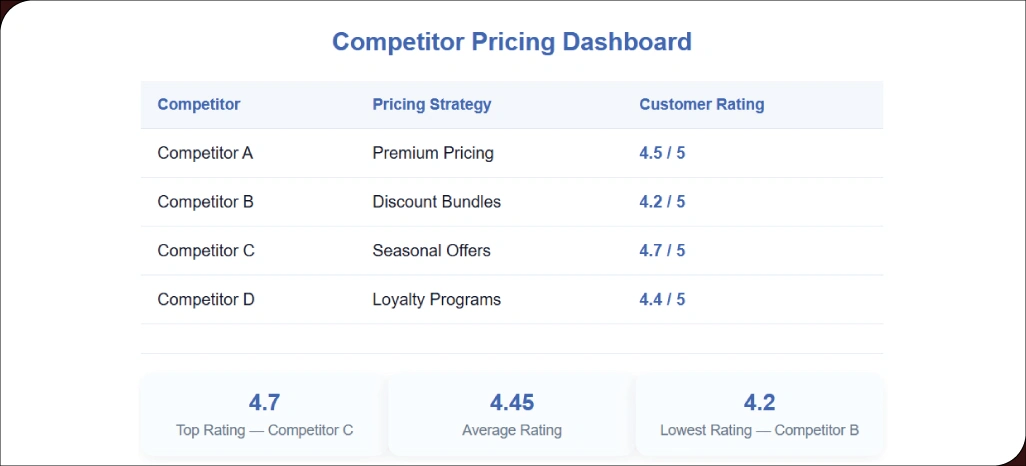Click the Competitor B name cell

point(205,202)
